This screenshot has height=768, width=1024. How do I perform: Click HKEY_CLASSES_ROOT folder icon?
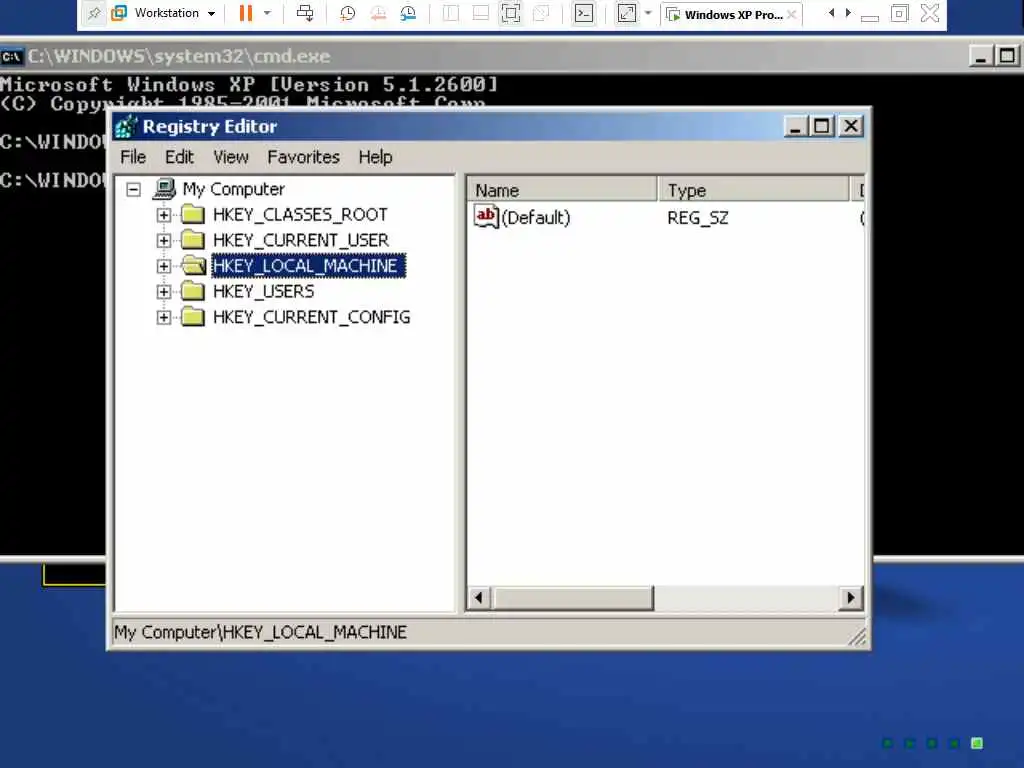pyautogui.click(x=193, y=214)
